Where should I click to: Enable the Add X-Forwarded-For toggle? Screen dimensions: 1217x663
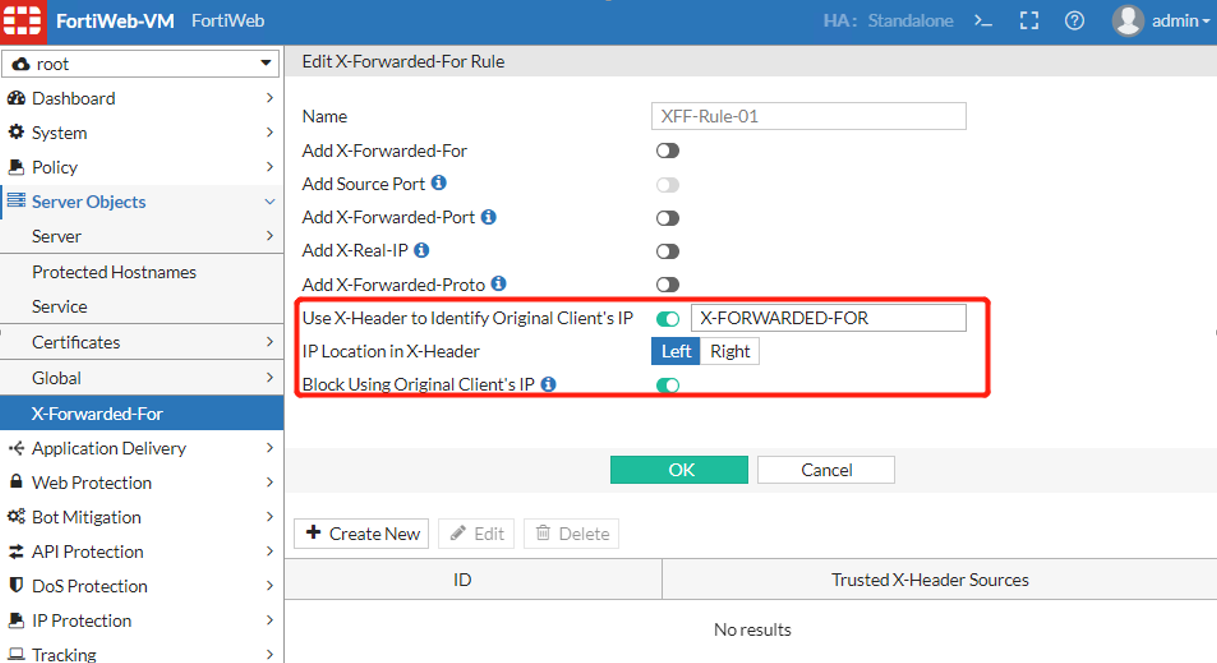coord(667,150)
